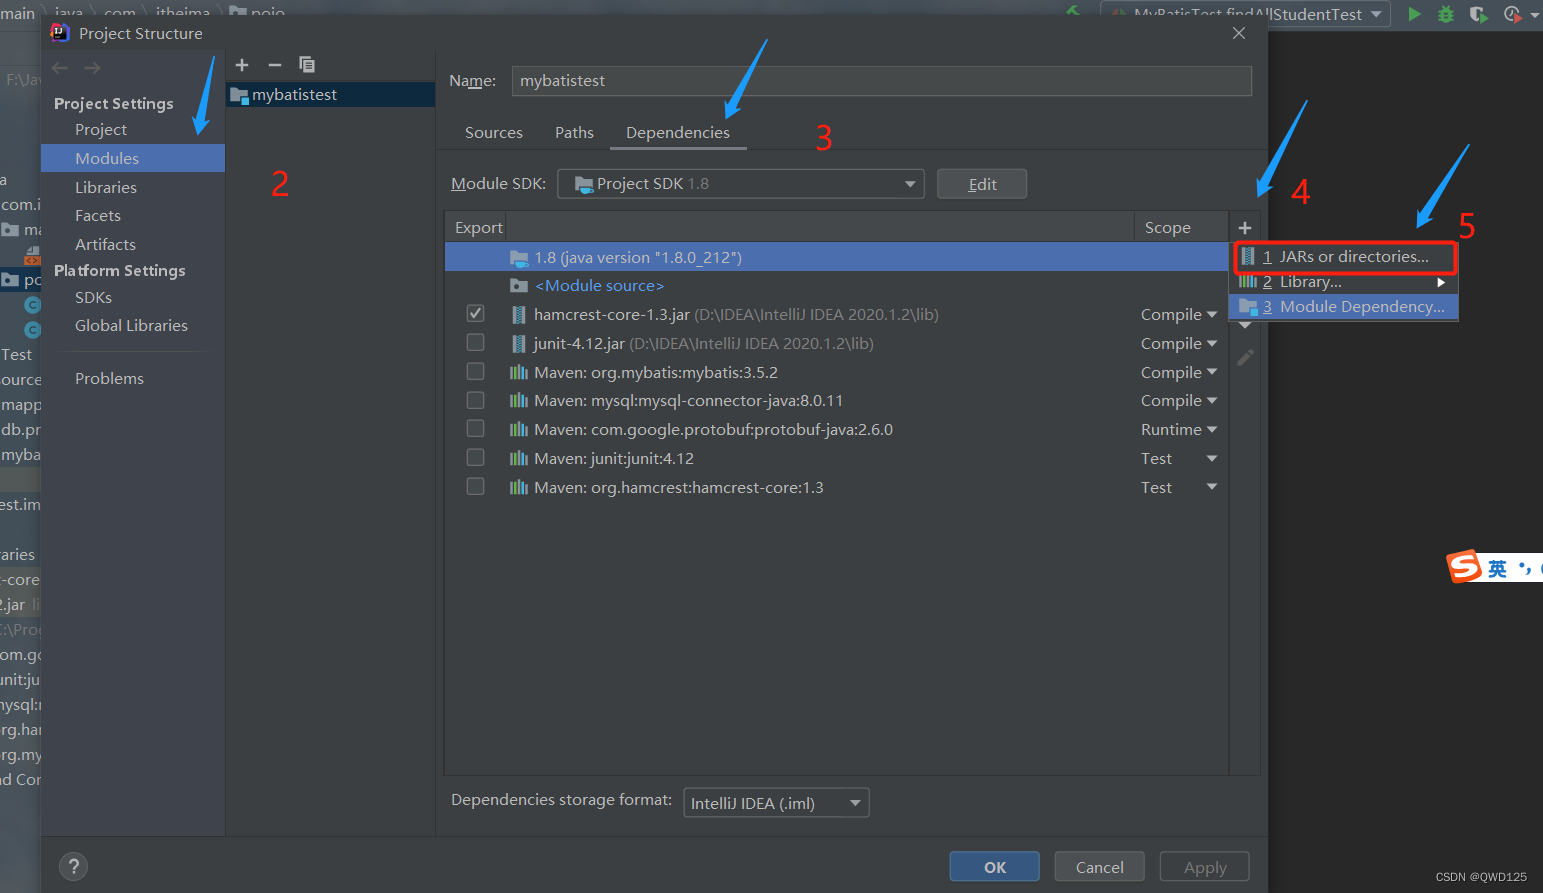Click the junit-4.12.jar file icon
The width and height of the screenshot is (1543, 893).
coord(518,344)
